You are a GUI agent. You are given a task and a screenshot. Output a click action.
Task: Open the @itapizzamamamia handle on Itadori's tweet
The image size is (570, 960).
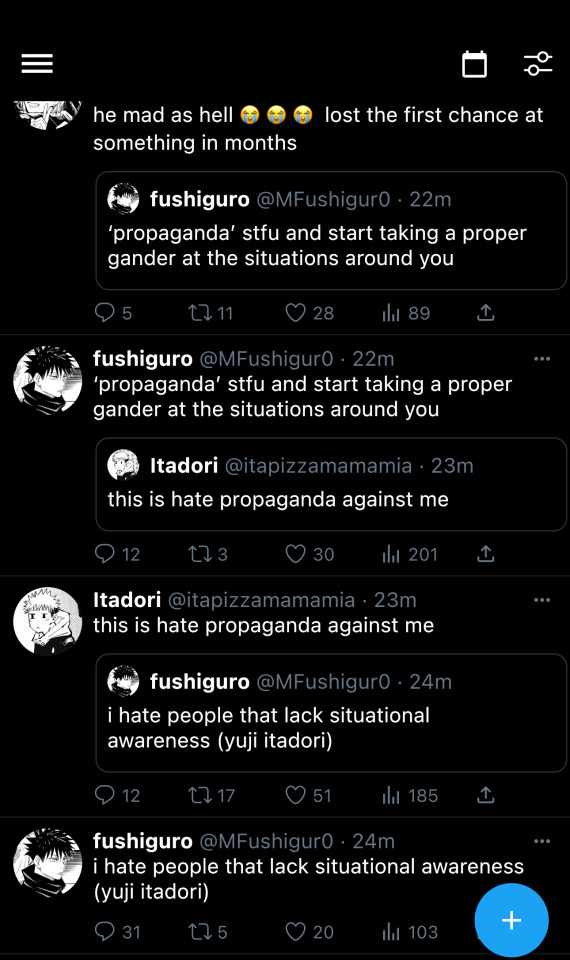(261, 600)
